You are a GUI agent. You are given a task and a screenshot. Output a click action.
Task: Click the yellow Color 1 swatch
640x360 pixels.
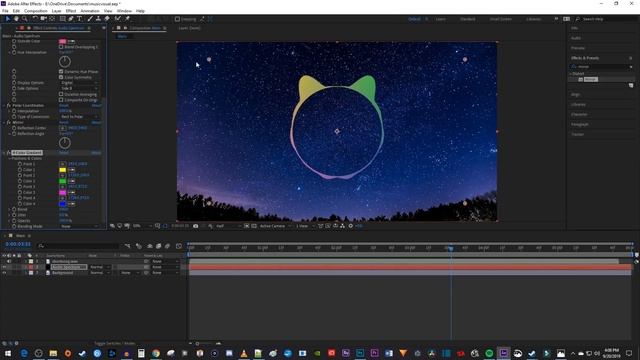(62, 169)
